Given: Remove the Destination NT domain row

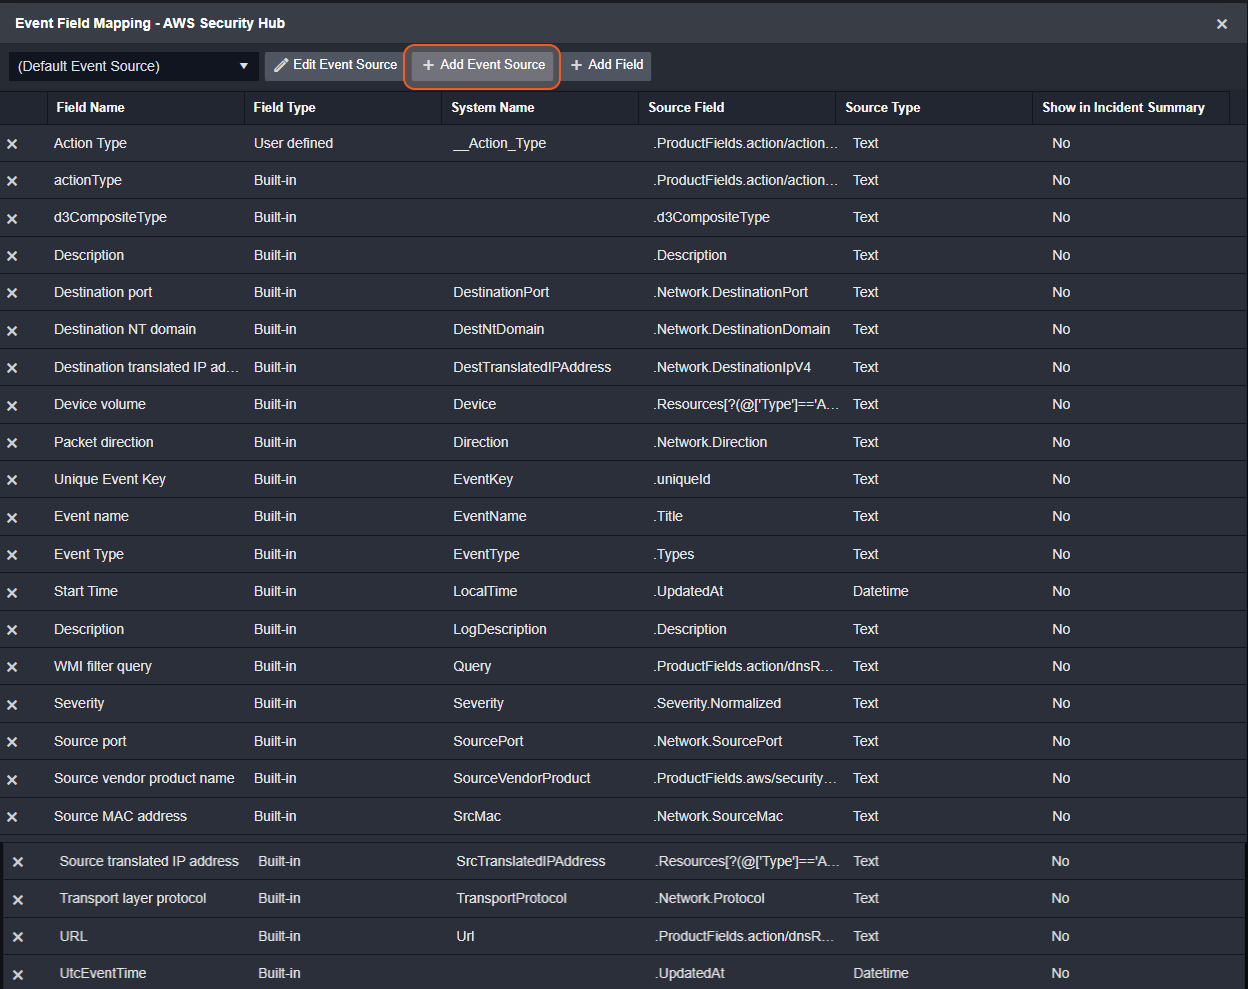Looking at the screenshot, I should (x=12, y=330).
